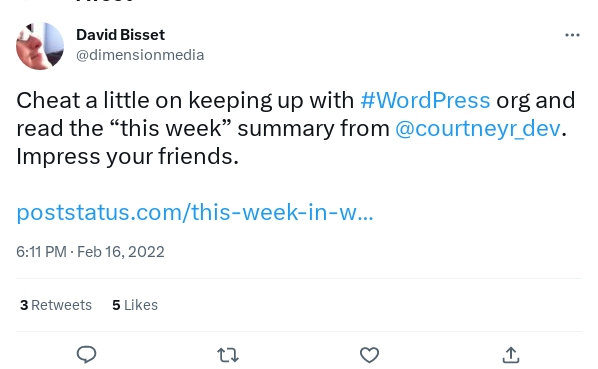Open the #WordPress hashtag

(x=425, y=100)
